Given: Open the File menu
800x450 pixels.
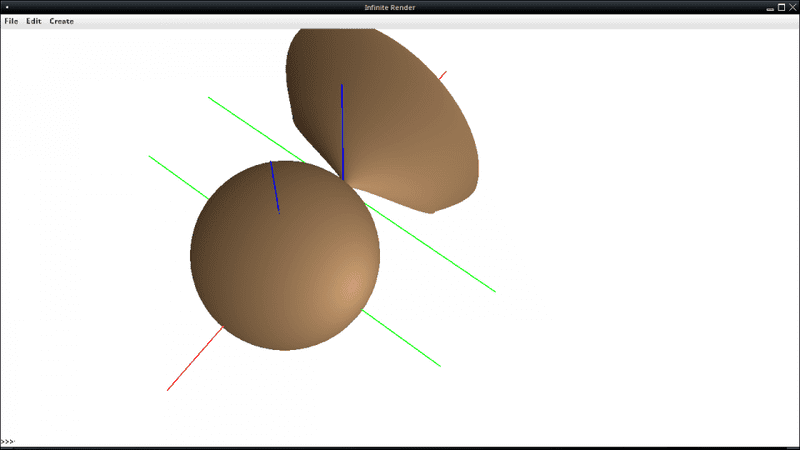Looking at the screenshot, I should click(11, 21).
